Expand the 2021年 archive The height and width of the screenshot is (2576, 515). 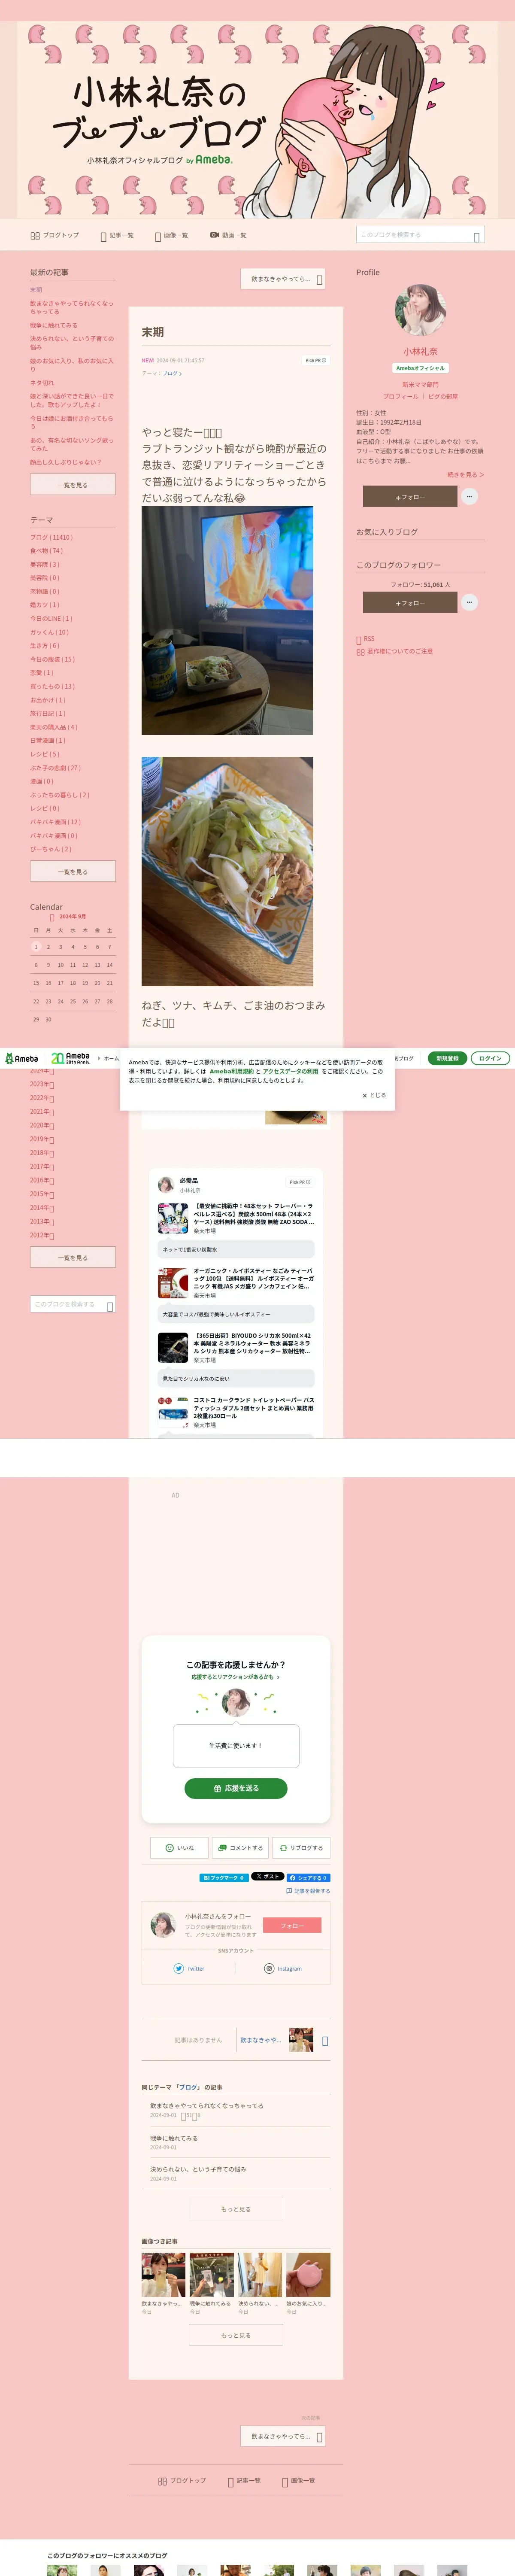pos(42,1111)
